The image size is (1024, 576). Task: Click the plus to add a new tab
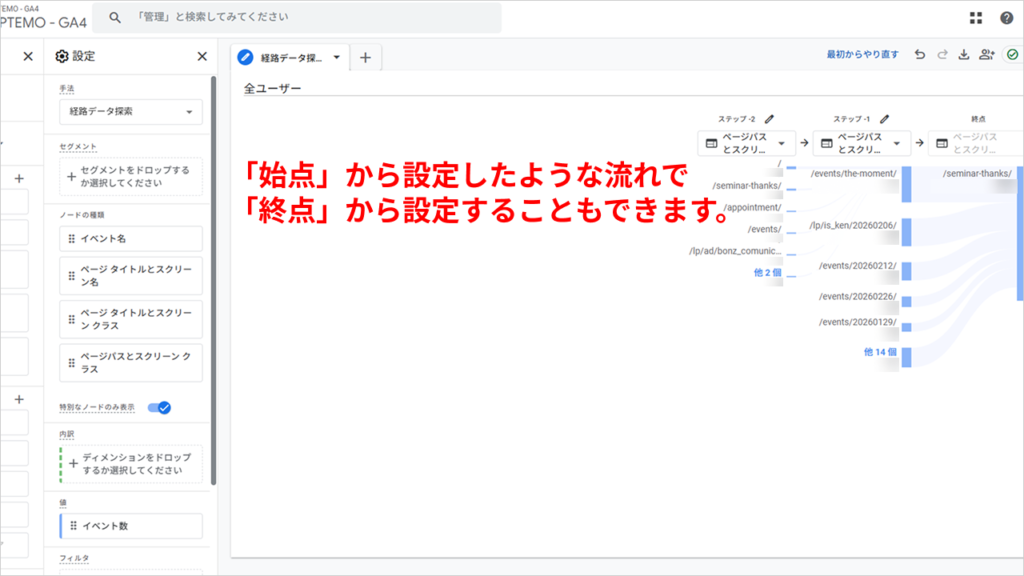365,57
